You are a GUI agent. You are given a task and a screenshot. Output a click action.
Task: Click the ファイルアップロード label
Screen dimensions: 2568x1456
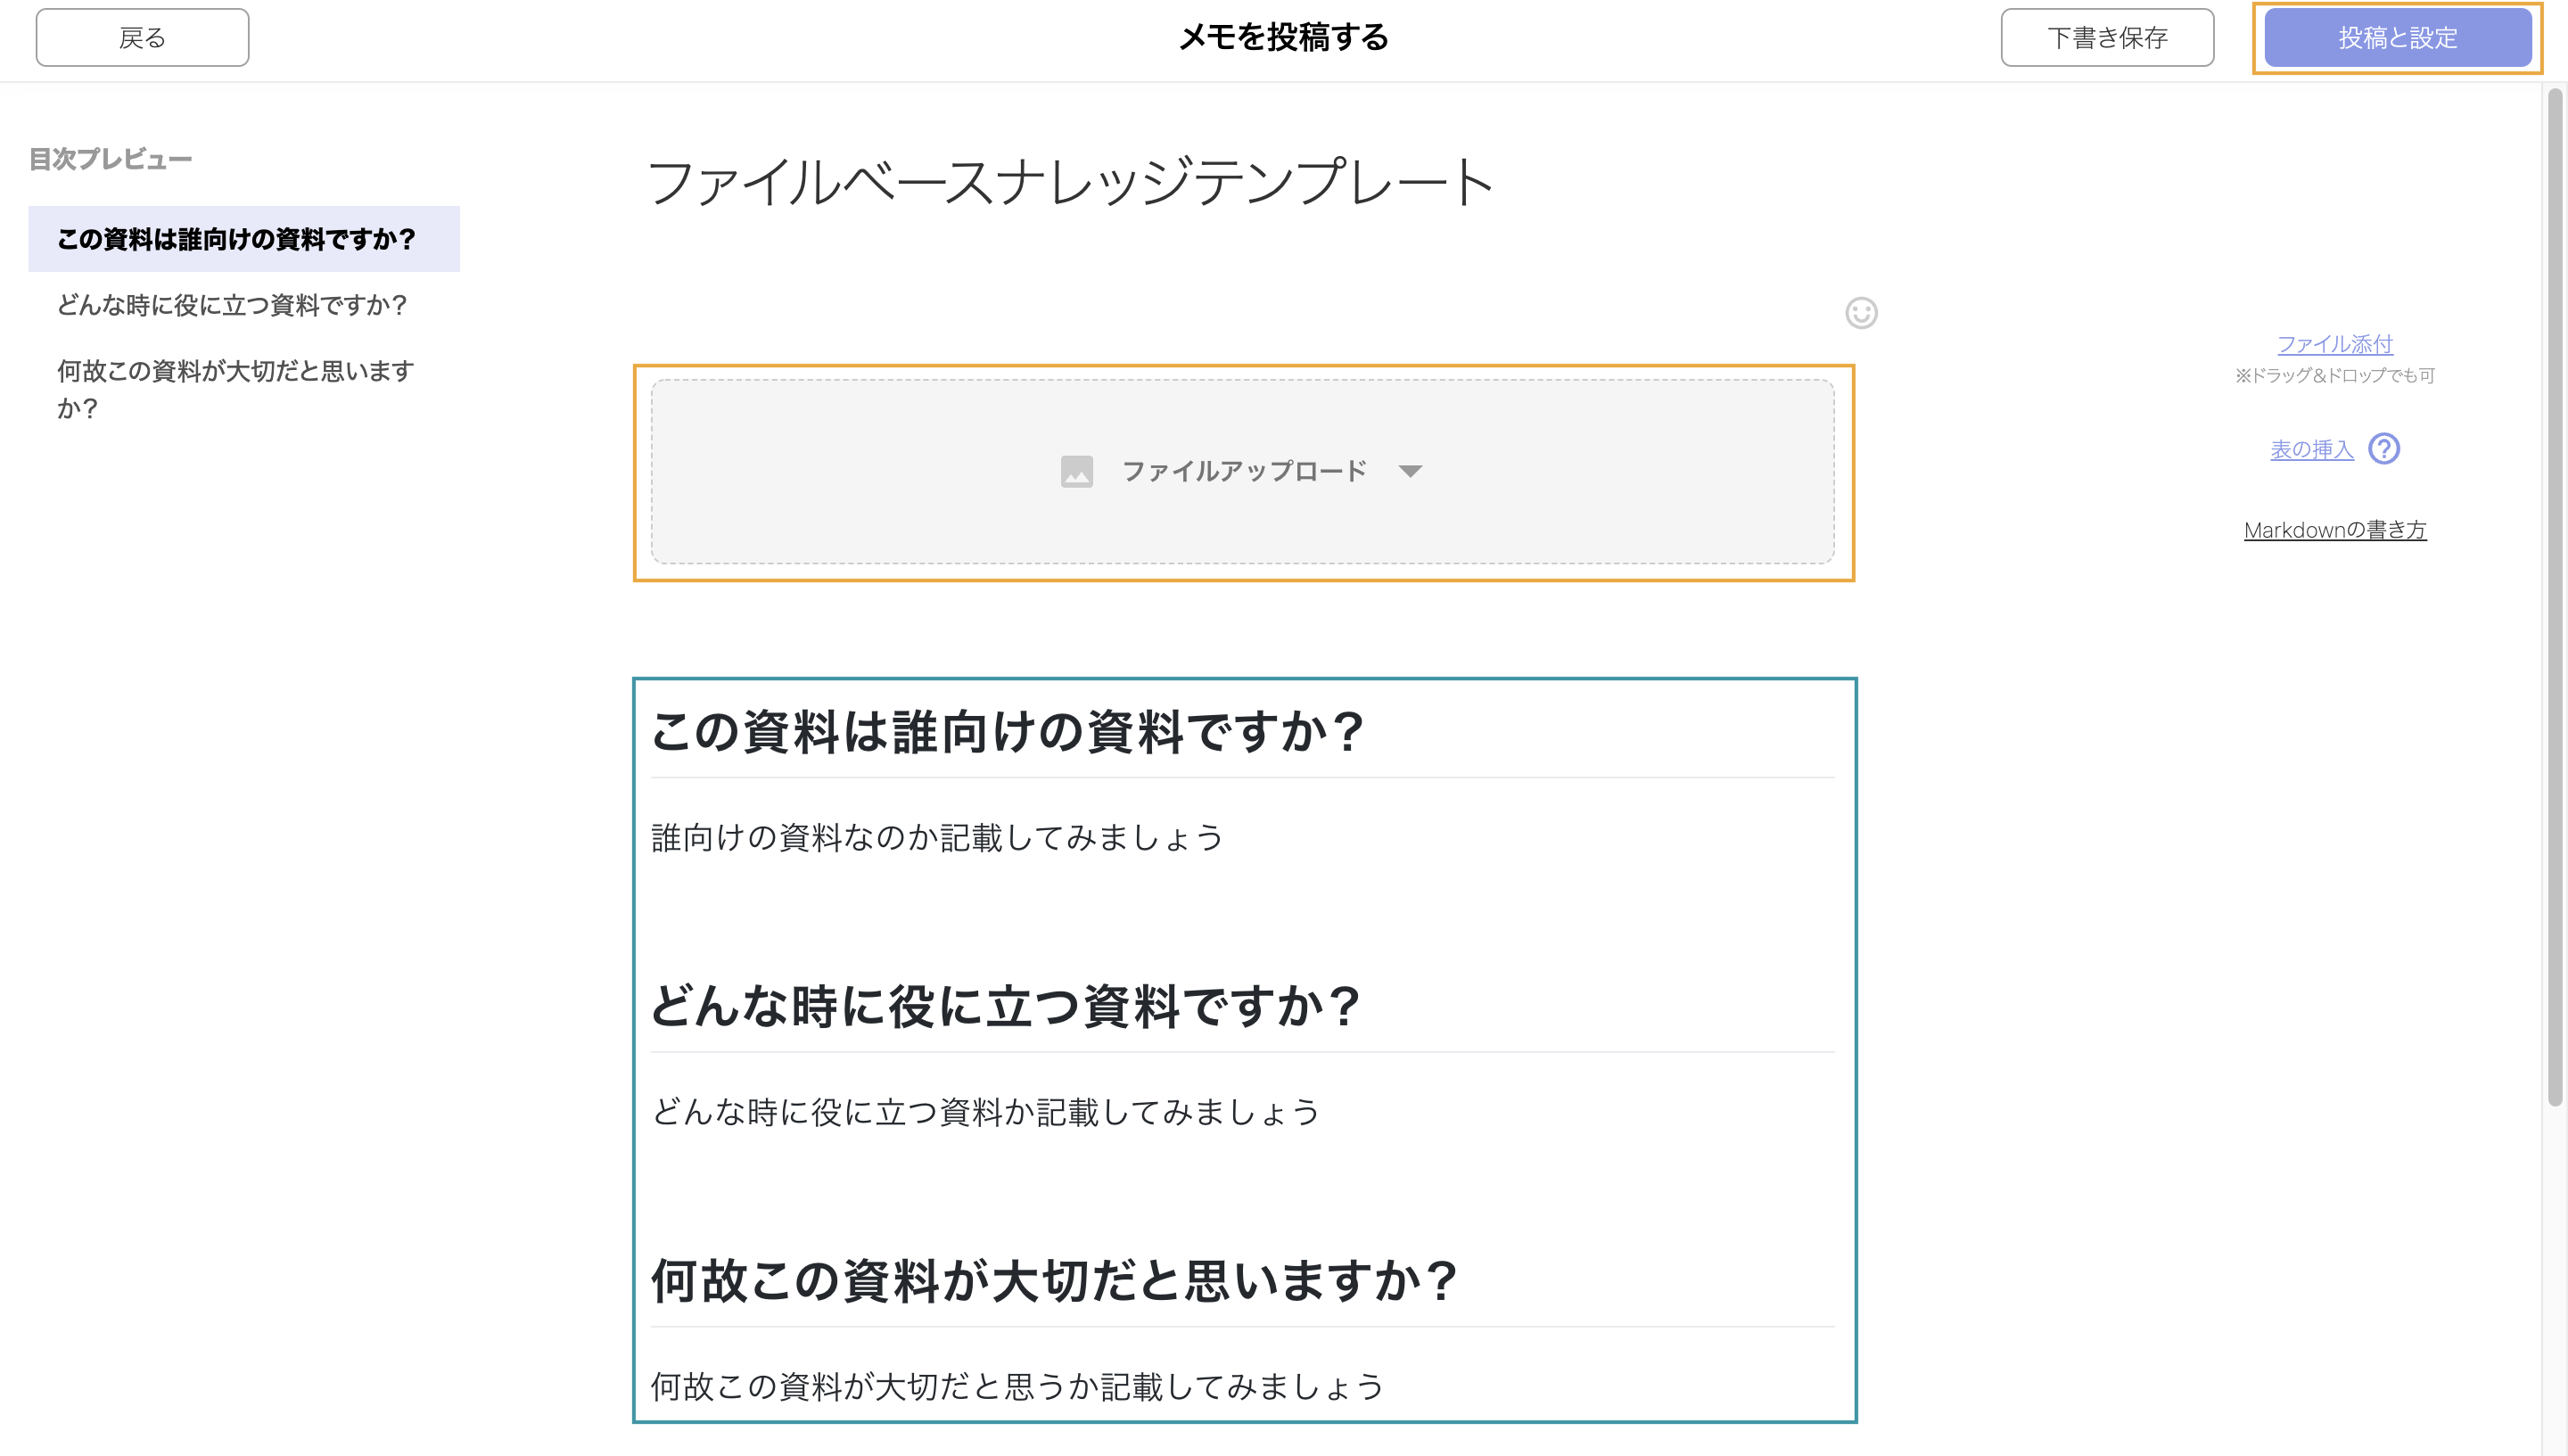(1244, 471)
